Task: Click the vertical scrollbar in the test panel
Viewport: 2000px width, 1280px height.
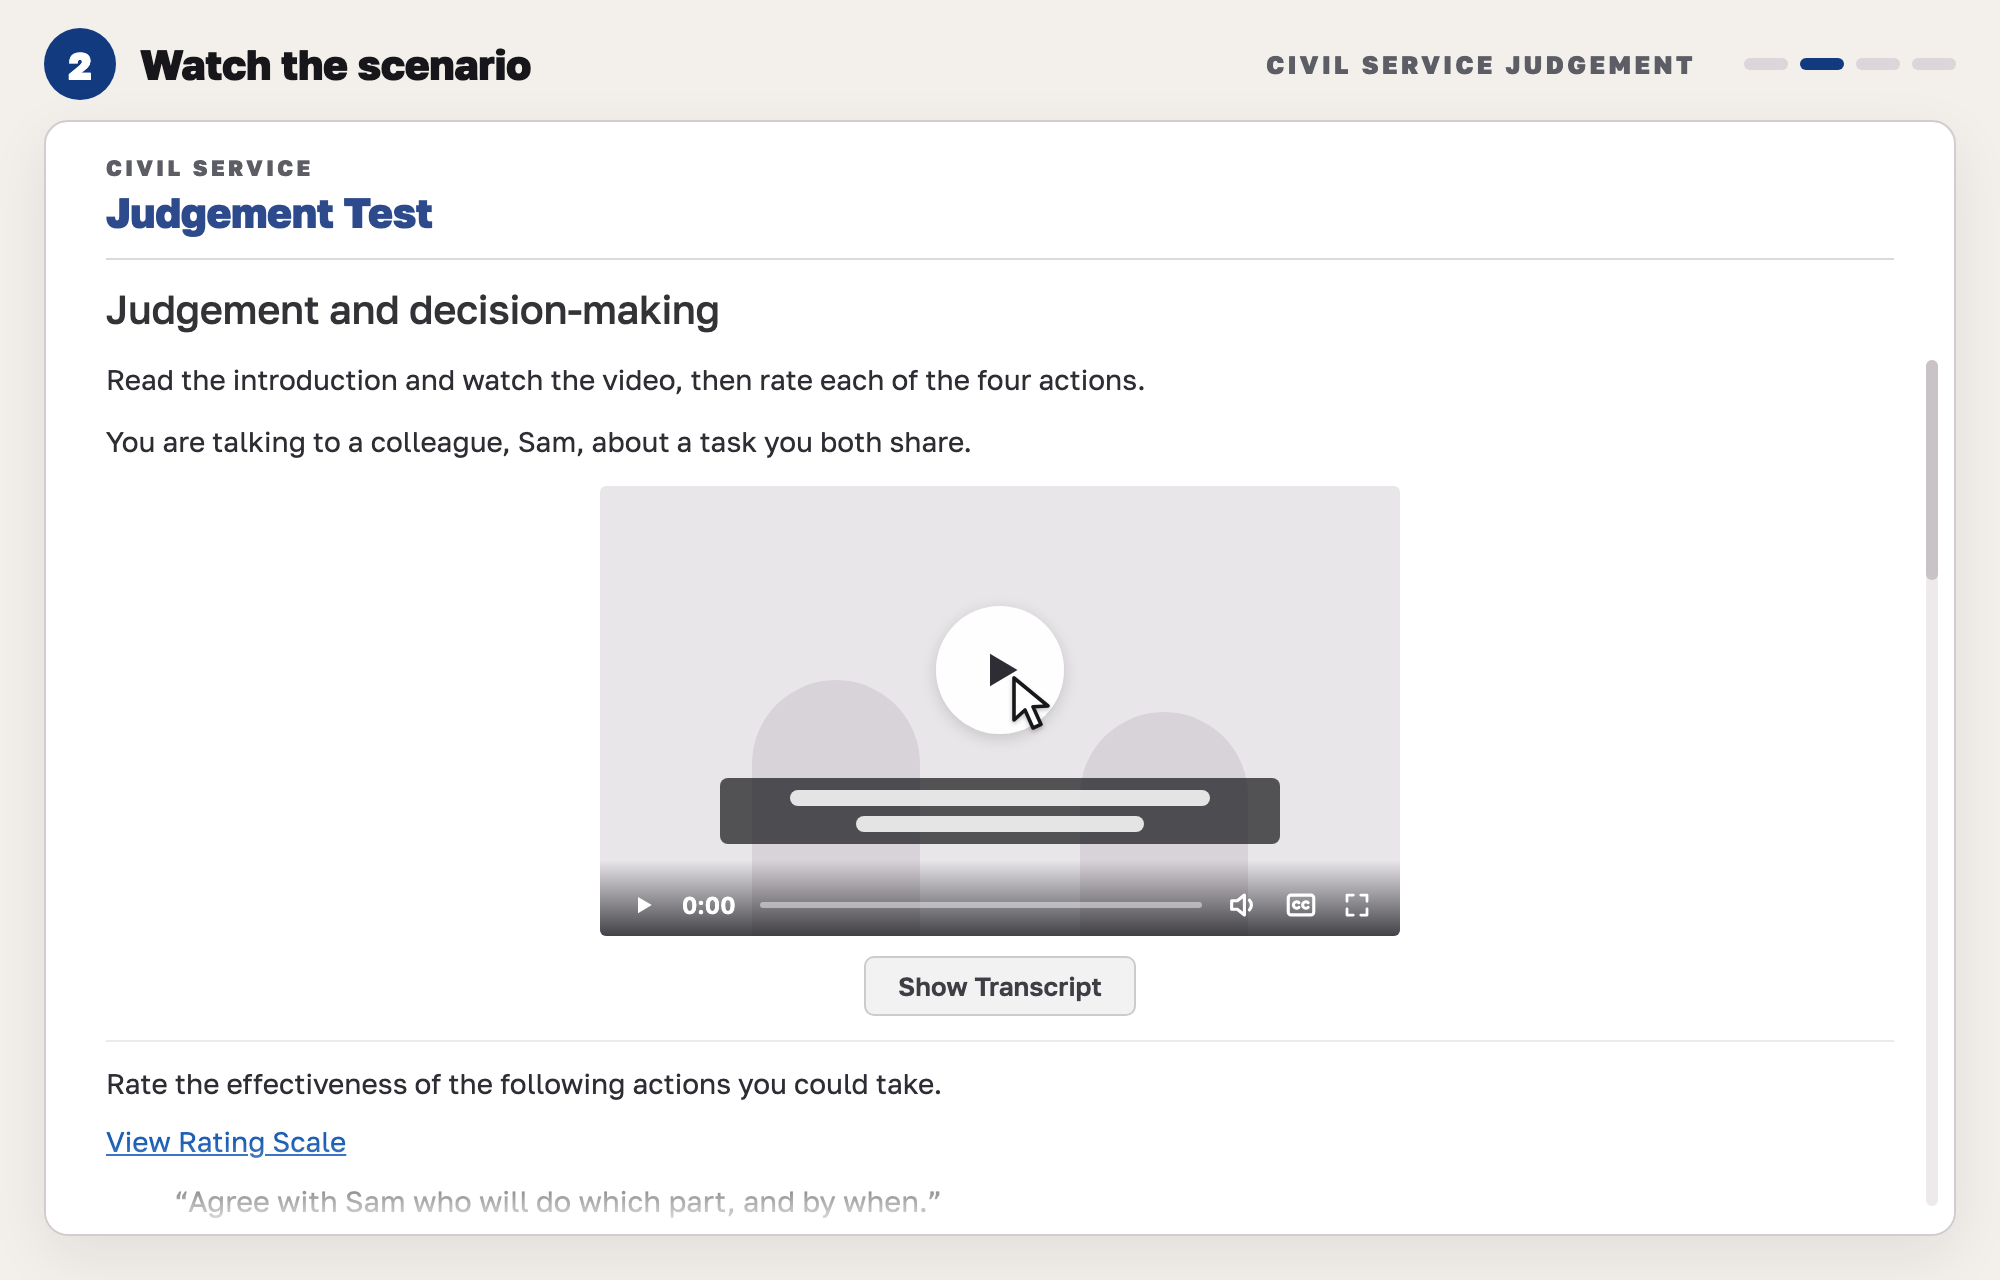Action: point(1932,470)
